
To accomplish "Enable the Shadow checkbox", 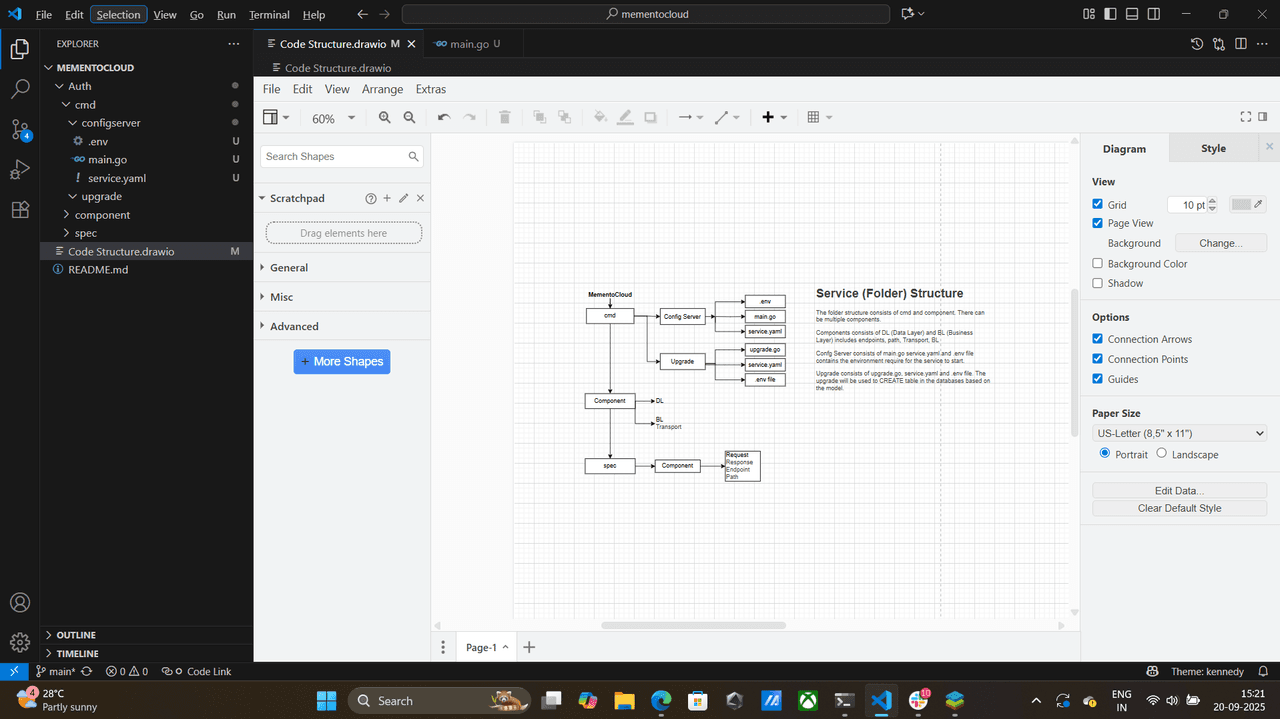I will pyautogui.click(x=1098, y=283).
